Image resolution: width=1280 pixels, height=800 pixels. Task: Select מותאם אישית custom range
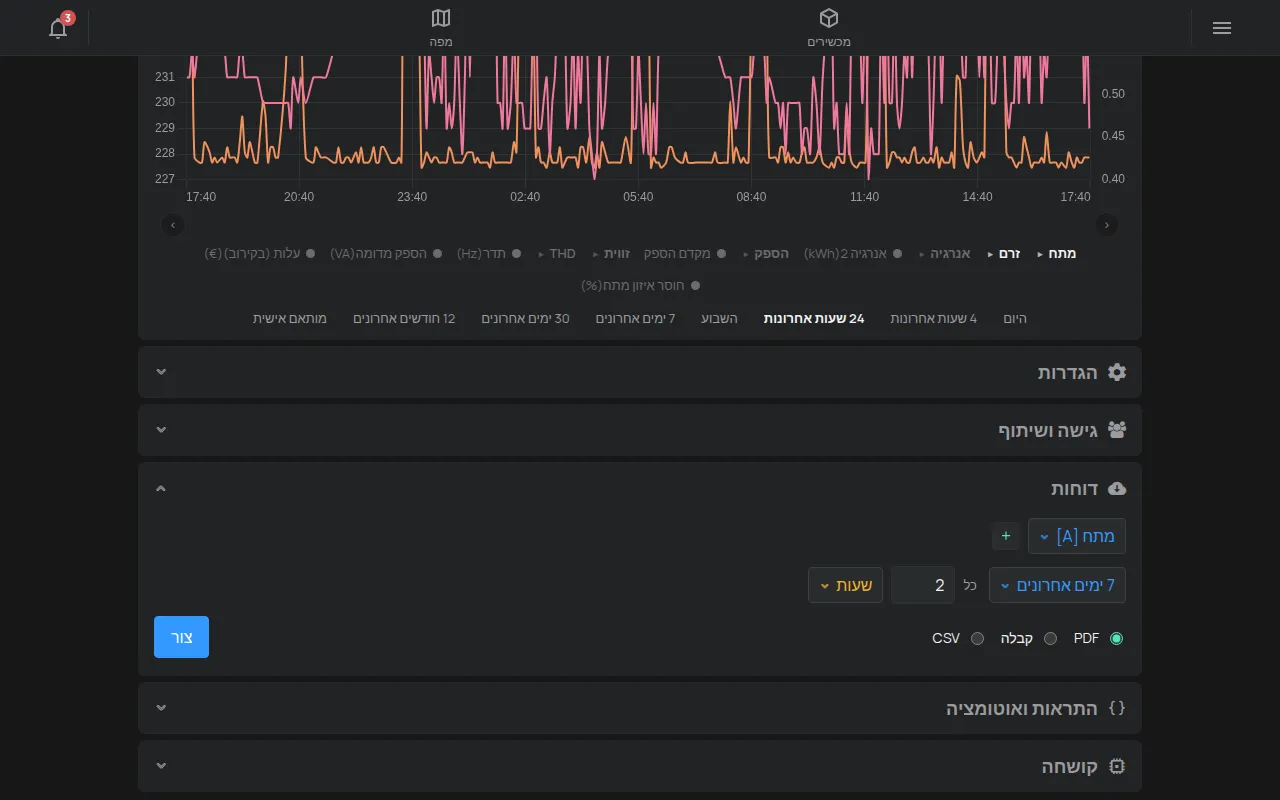coord(290,319)
